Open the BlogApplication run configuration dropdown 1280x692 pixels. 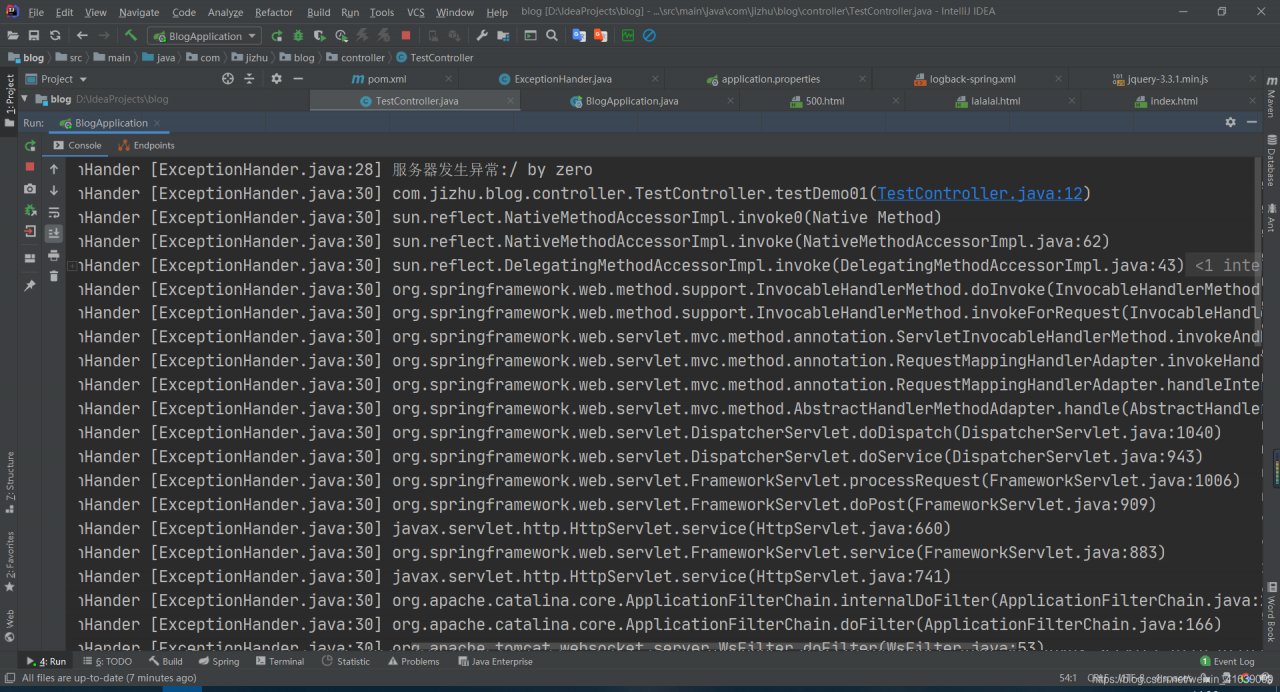[x=204, y=36]
